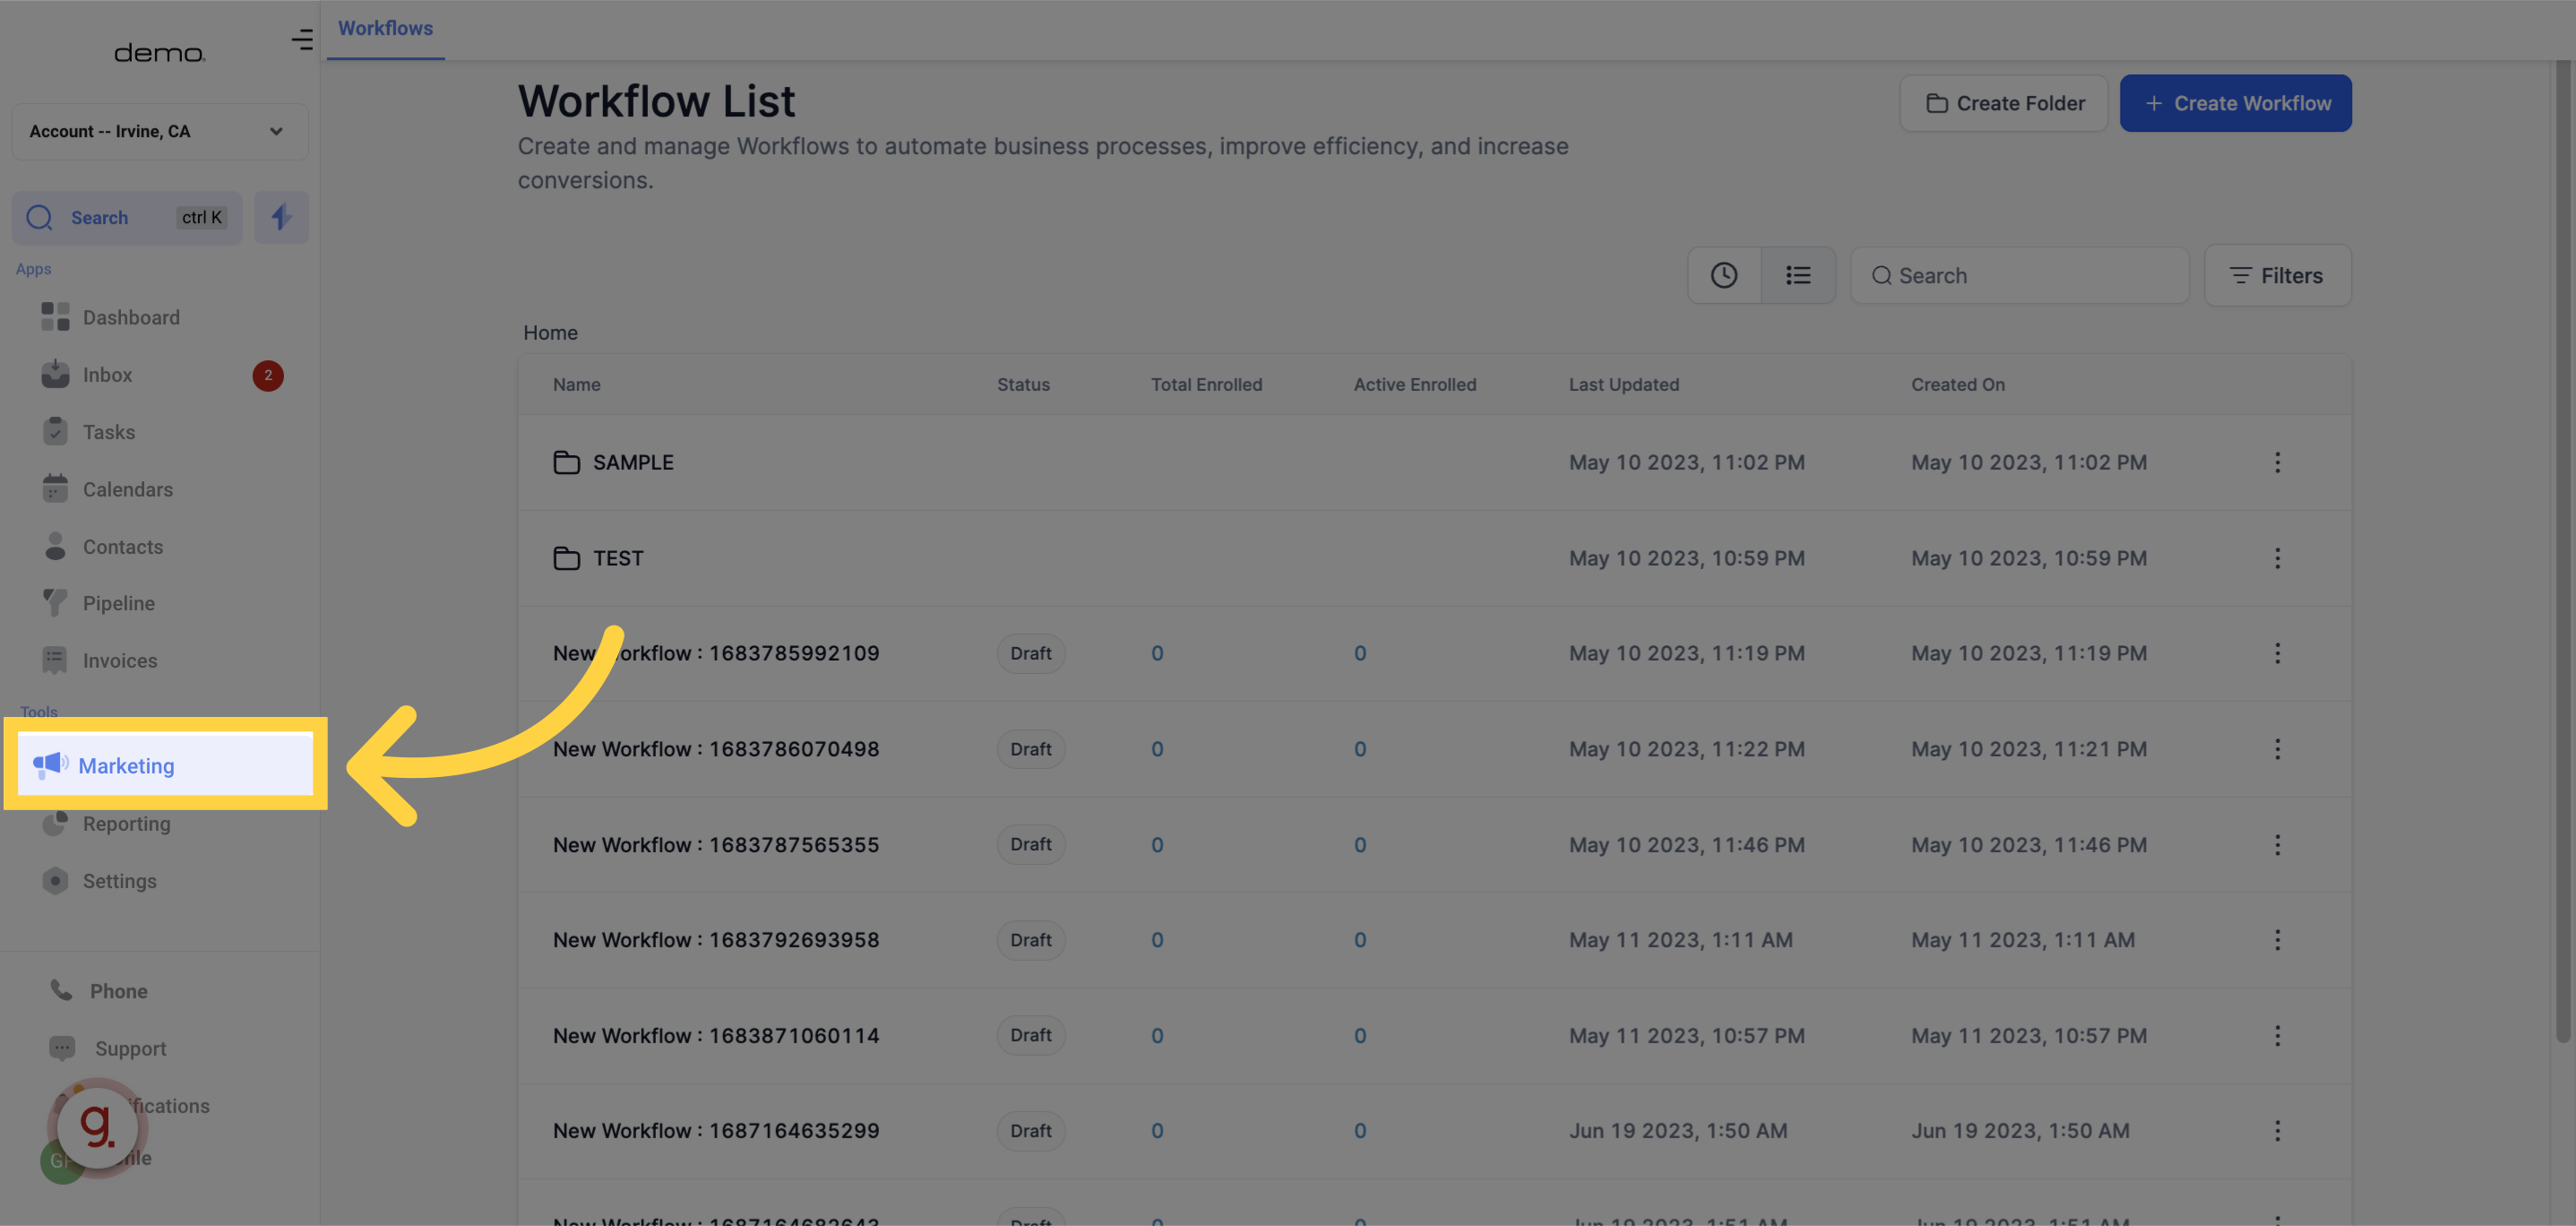The width and height of the screenshot is (2576, 1226).
Task: Open Inbox from the sidebar
Action: pos(88,375)
